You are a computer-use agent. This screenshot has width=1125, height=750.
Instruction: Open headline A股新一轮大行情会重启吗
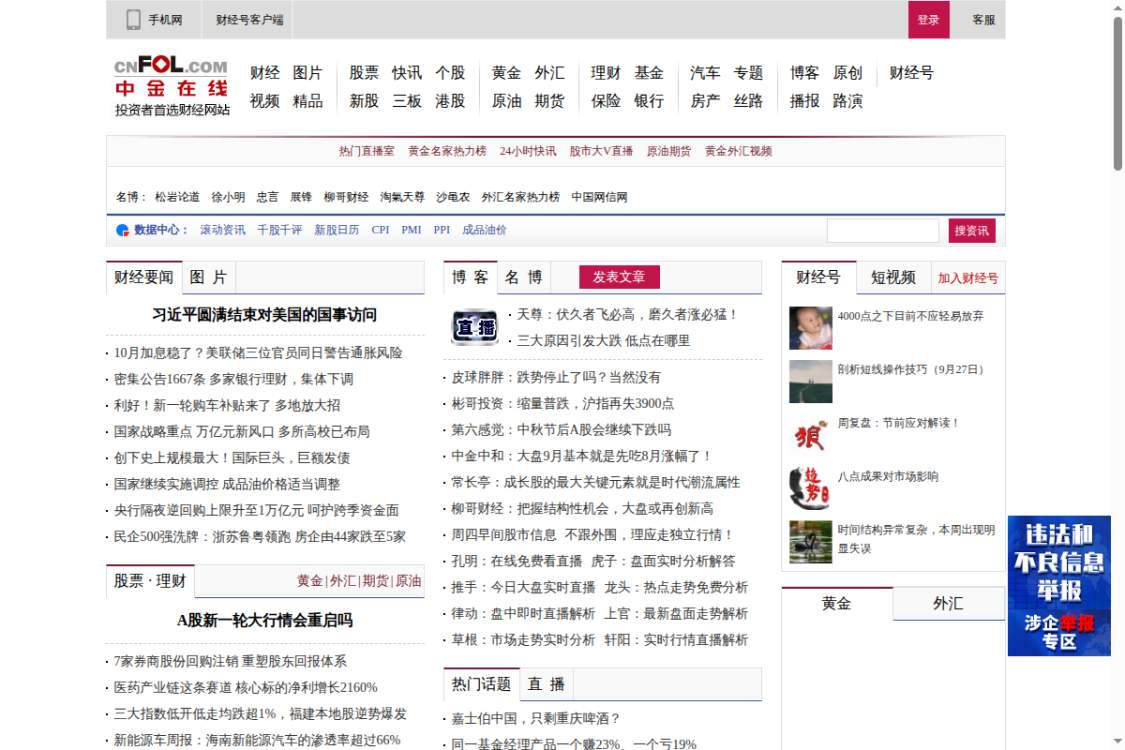tap(265, 621)
